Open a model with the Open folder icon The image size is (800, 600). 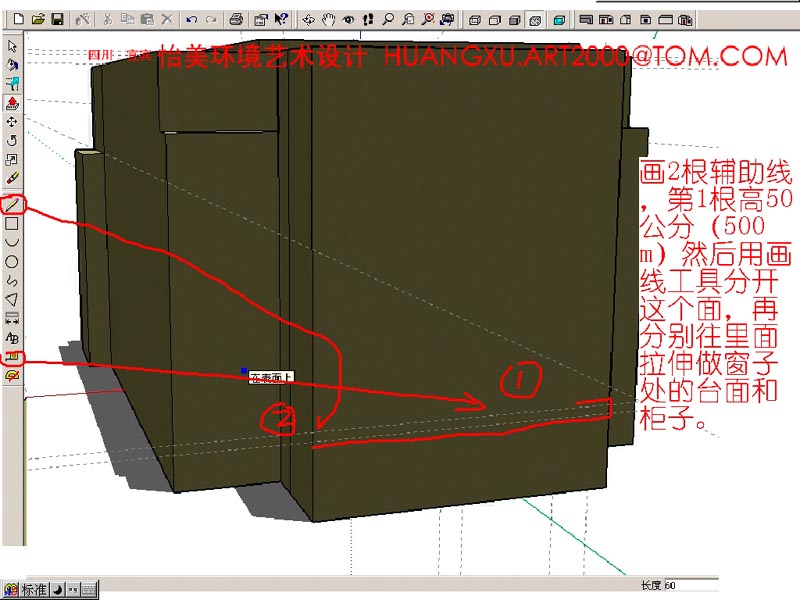pyautogui.click(x=38, y=19)
